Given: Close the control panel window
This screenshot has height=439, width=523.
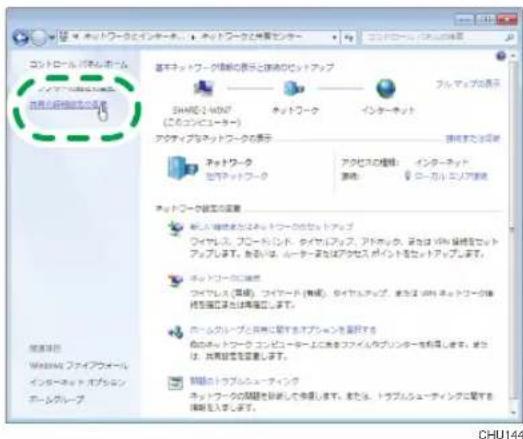Looking at the screenshot, I should [507, 20].
